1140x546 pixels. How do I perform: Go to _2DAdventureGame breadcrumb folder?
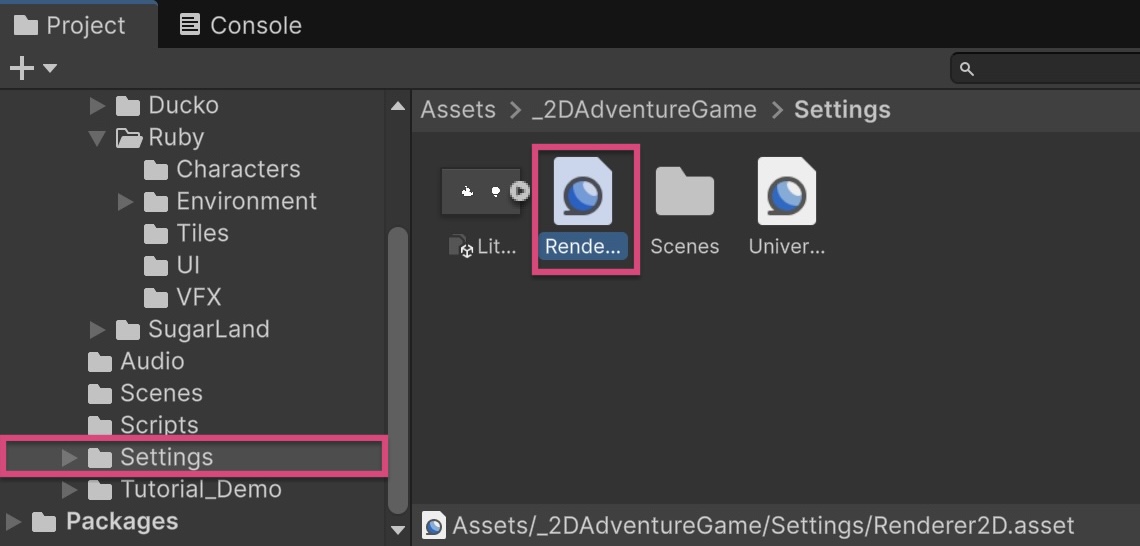coord(644,110)
